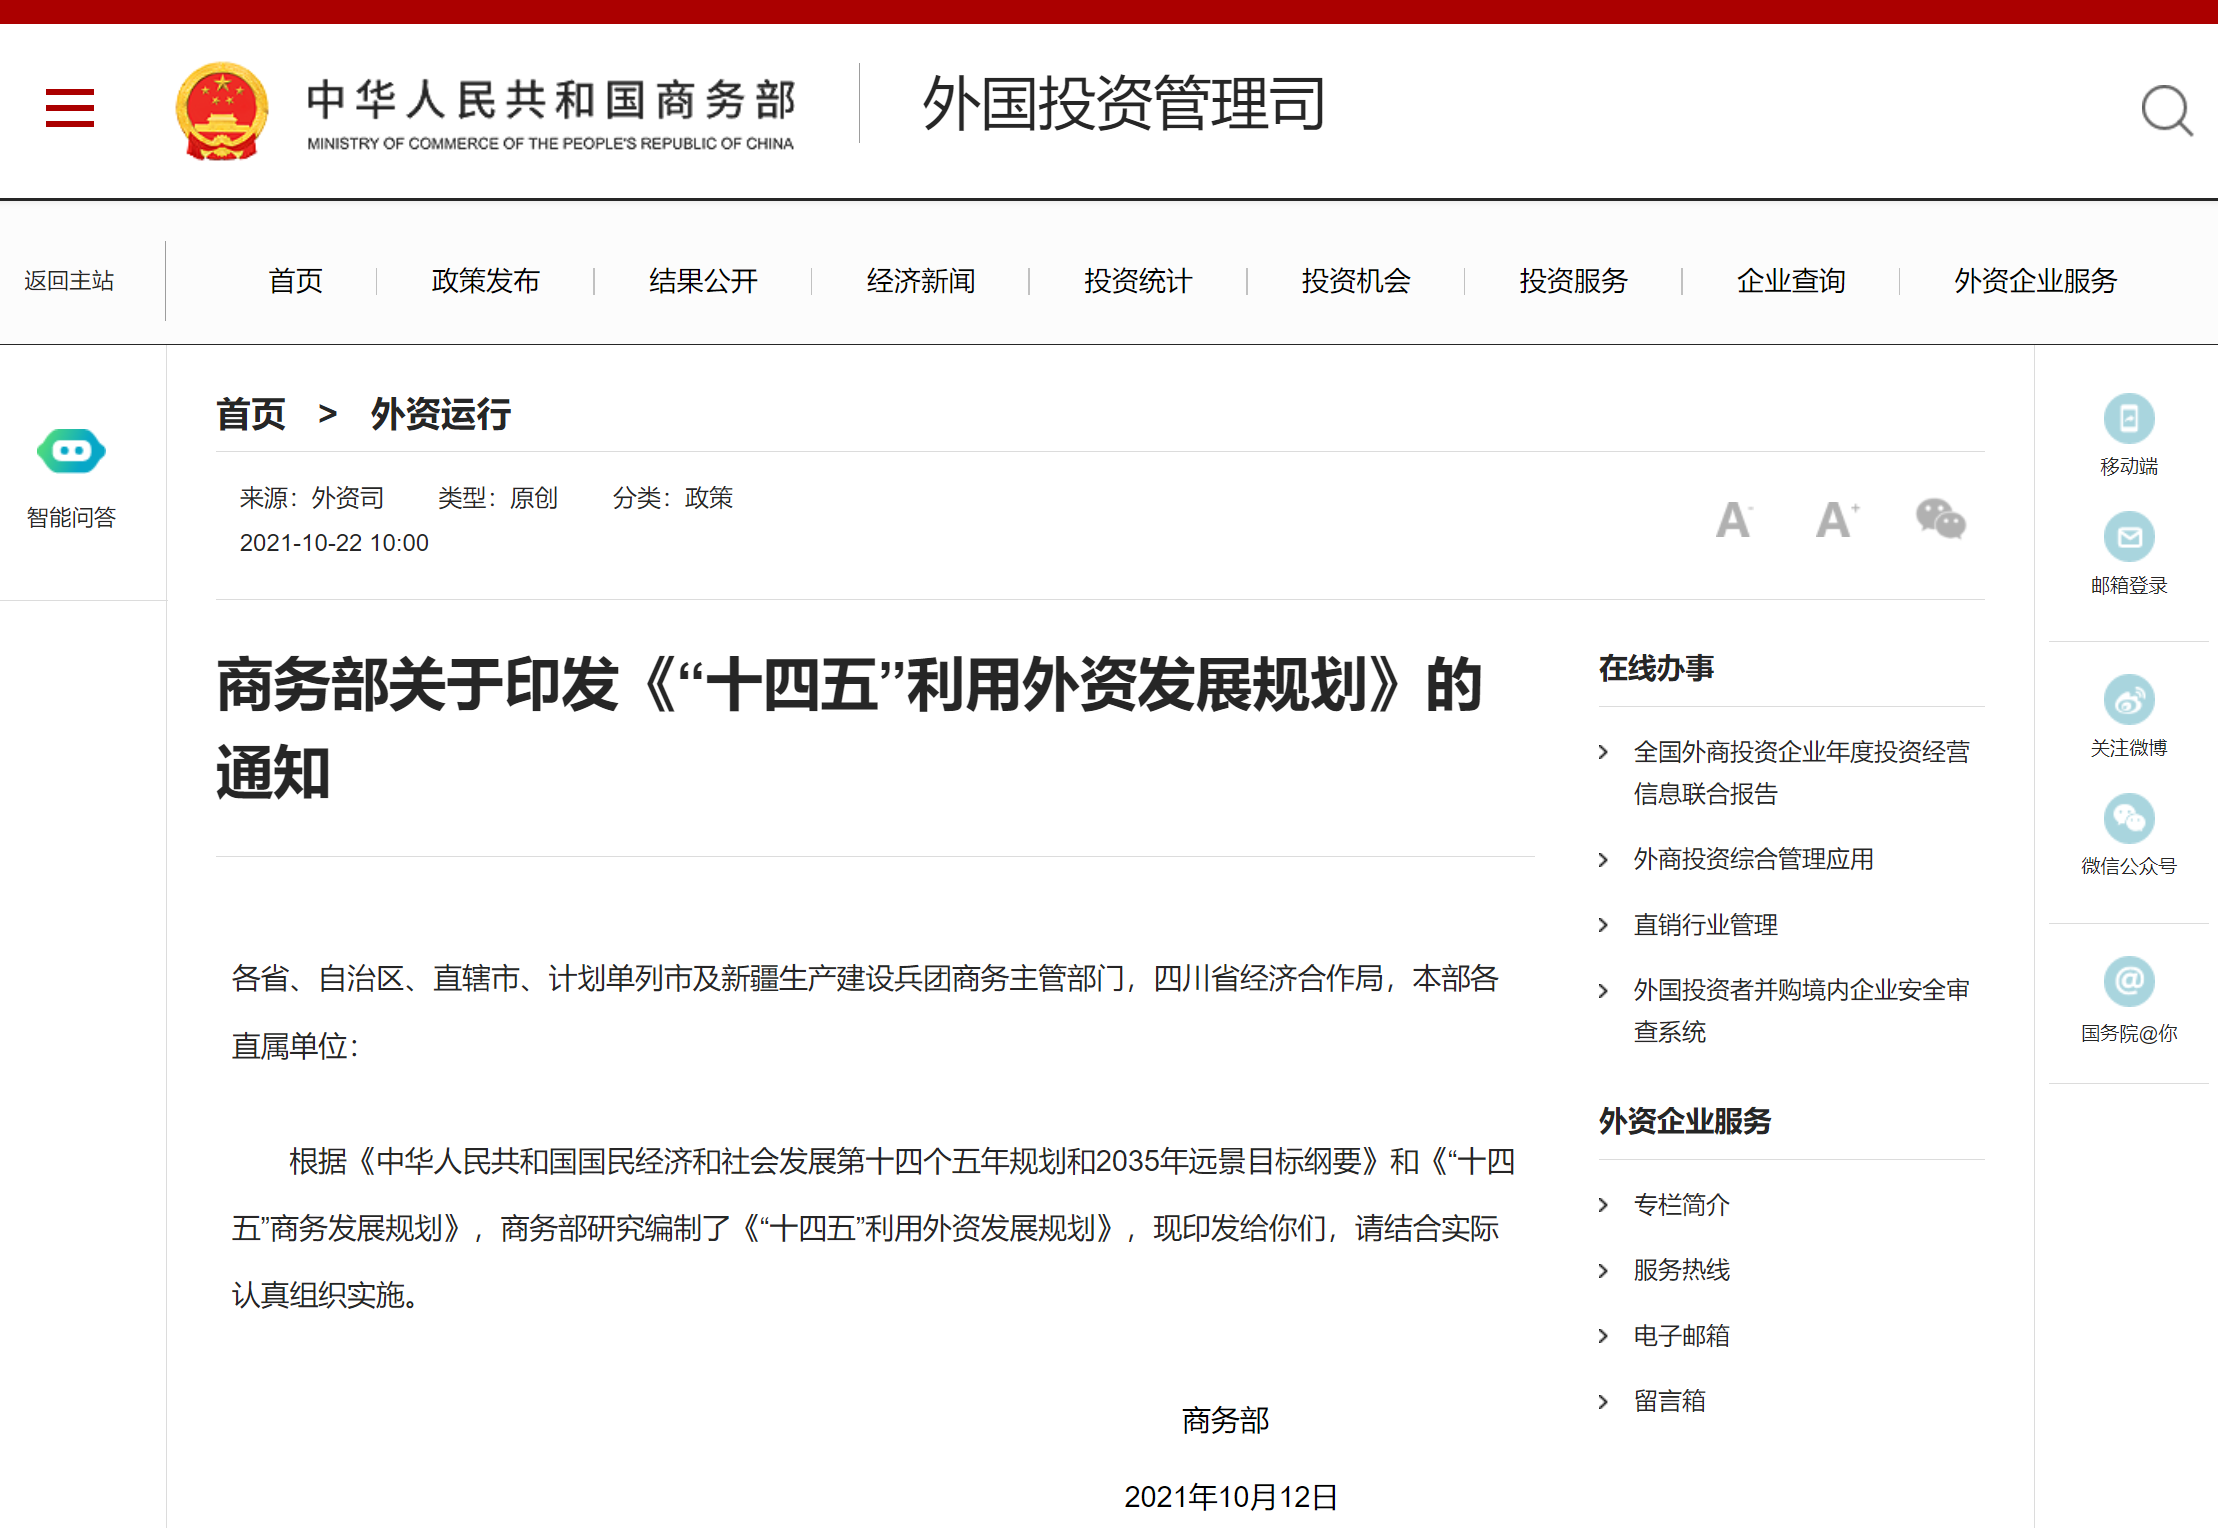Decrease the article font size
Image resolution: width=2218 pixels, height=1528 pixels.
coord(1733,519)
